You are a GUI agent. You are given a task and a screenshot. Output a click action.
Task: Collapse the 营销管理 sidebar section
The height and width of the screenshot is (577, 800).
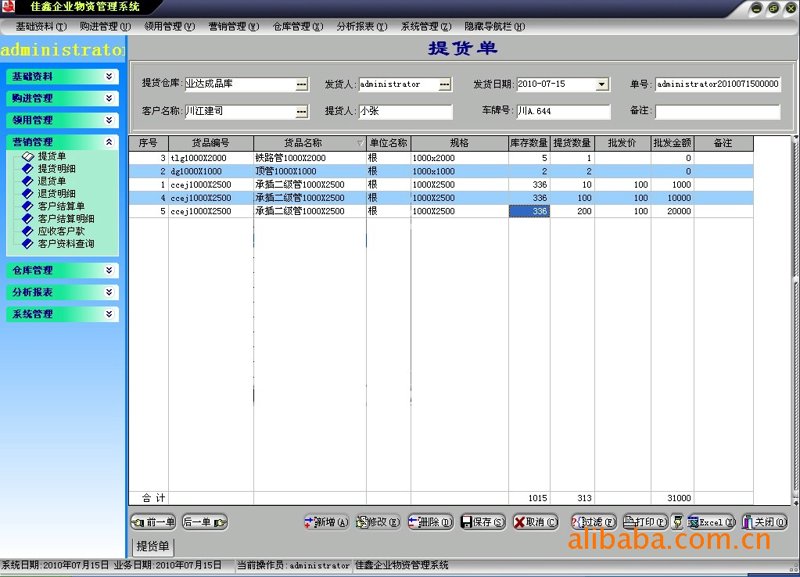[x=62, y=142]
